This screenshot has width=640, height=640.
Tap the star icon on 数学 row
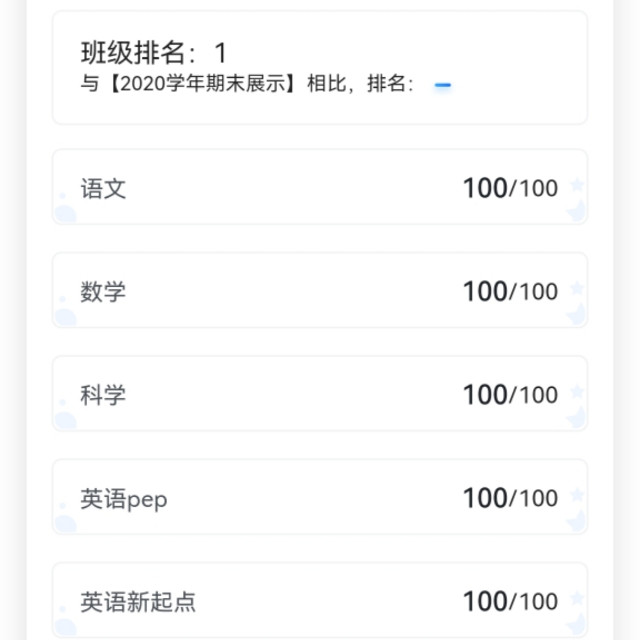tap(577, 289)
